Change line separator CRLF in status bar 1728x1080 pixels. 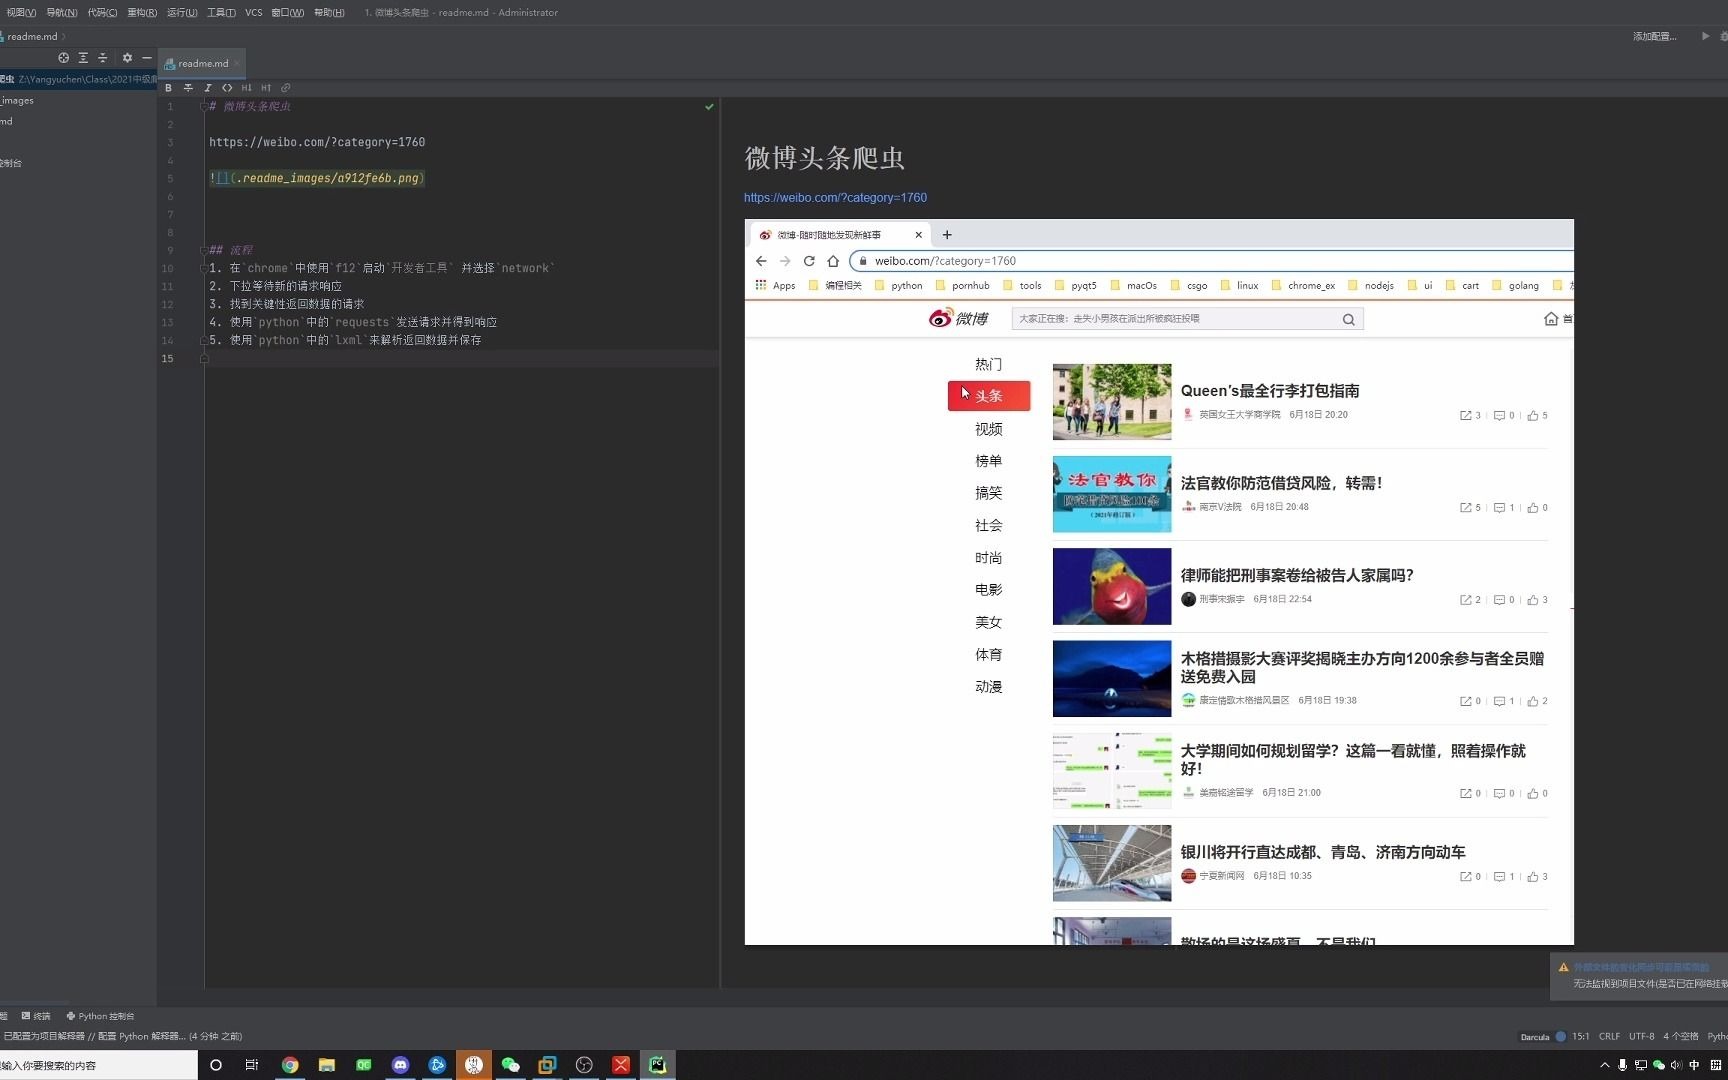click(x=1609, y=1036)
